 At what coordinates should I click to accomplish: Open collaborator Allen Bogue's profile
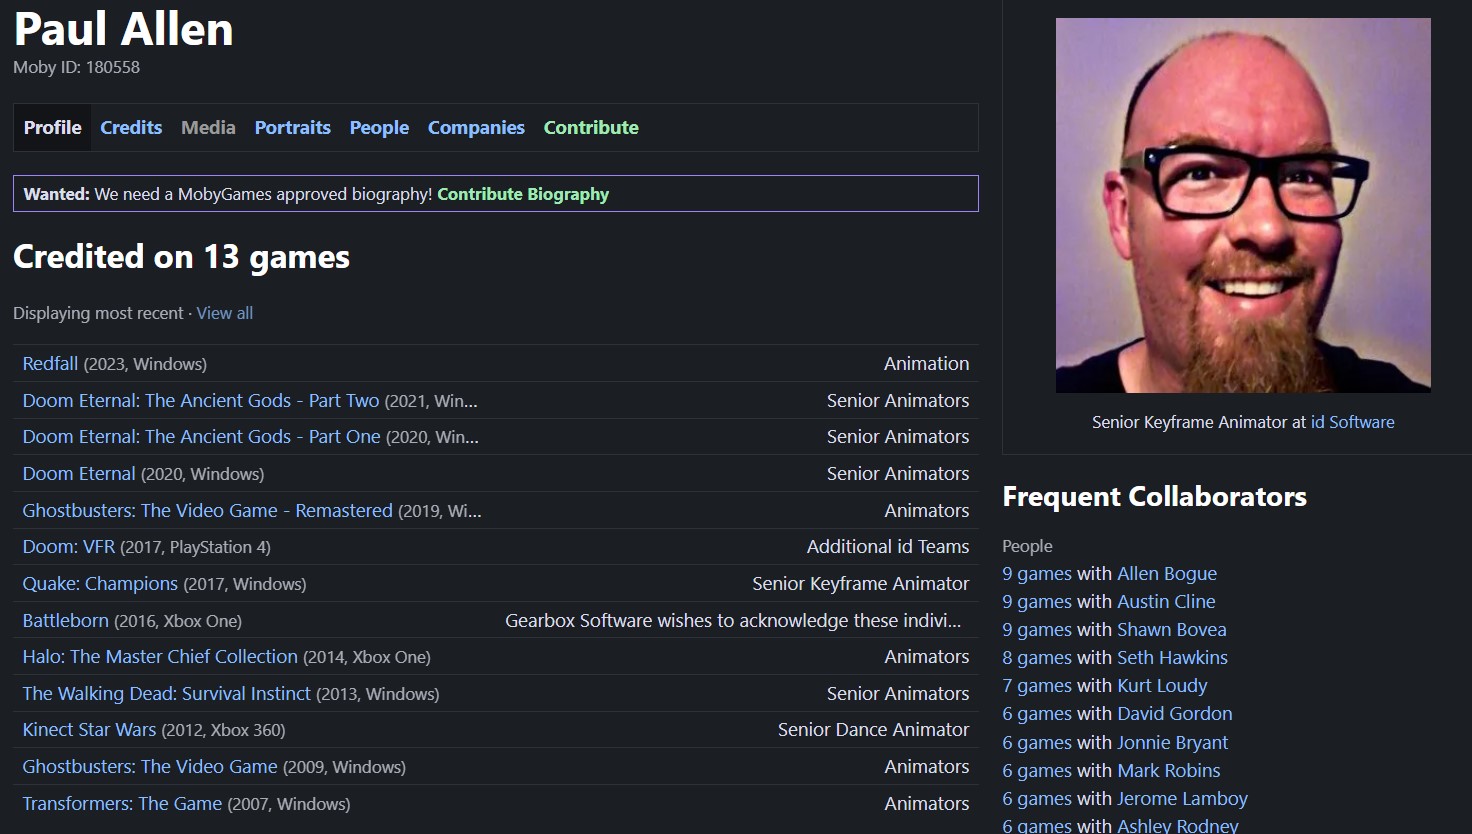(x=1167, y=574)
